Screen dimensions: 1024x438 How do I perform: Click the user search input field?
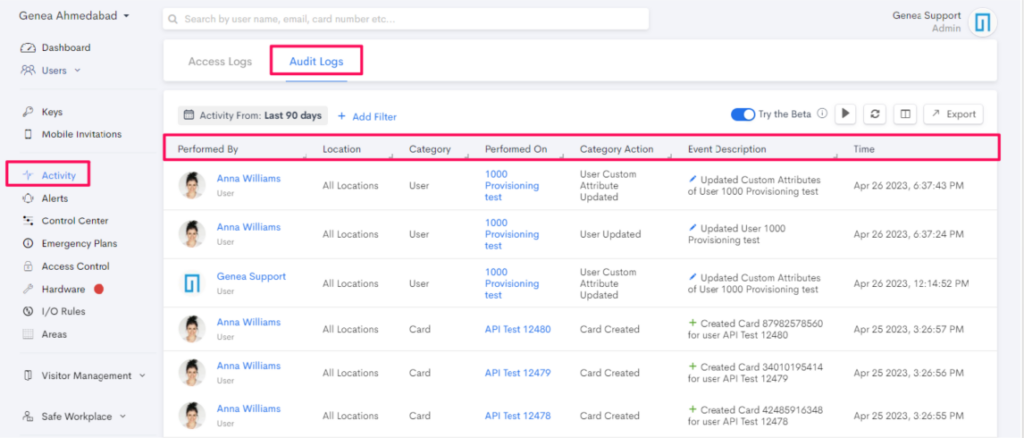406,19
